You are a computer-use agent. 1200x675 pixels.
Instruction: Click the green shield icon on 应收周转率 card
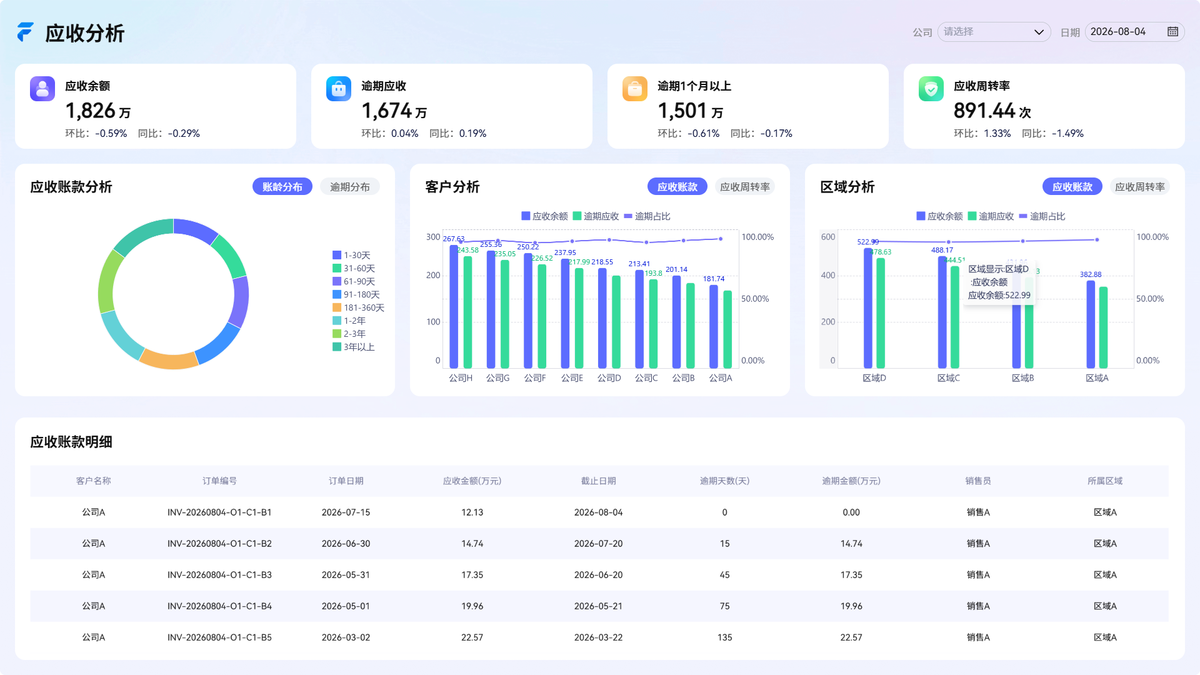(x=931, y=88)
